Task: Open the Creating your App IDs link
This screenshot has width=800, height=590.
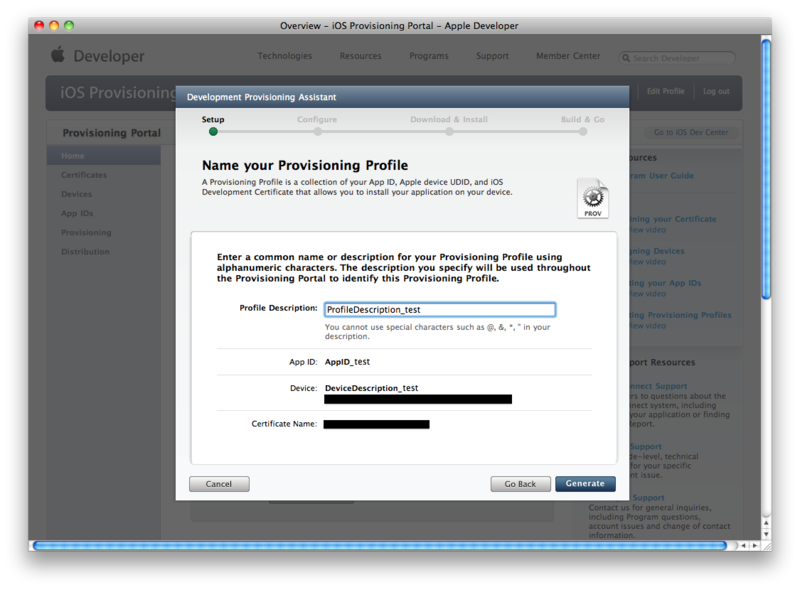Action: (665, 283)
